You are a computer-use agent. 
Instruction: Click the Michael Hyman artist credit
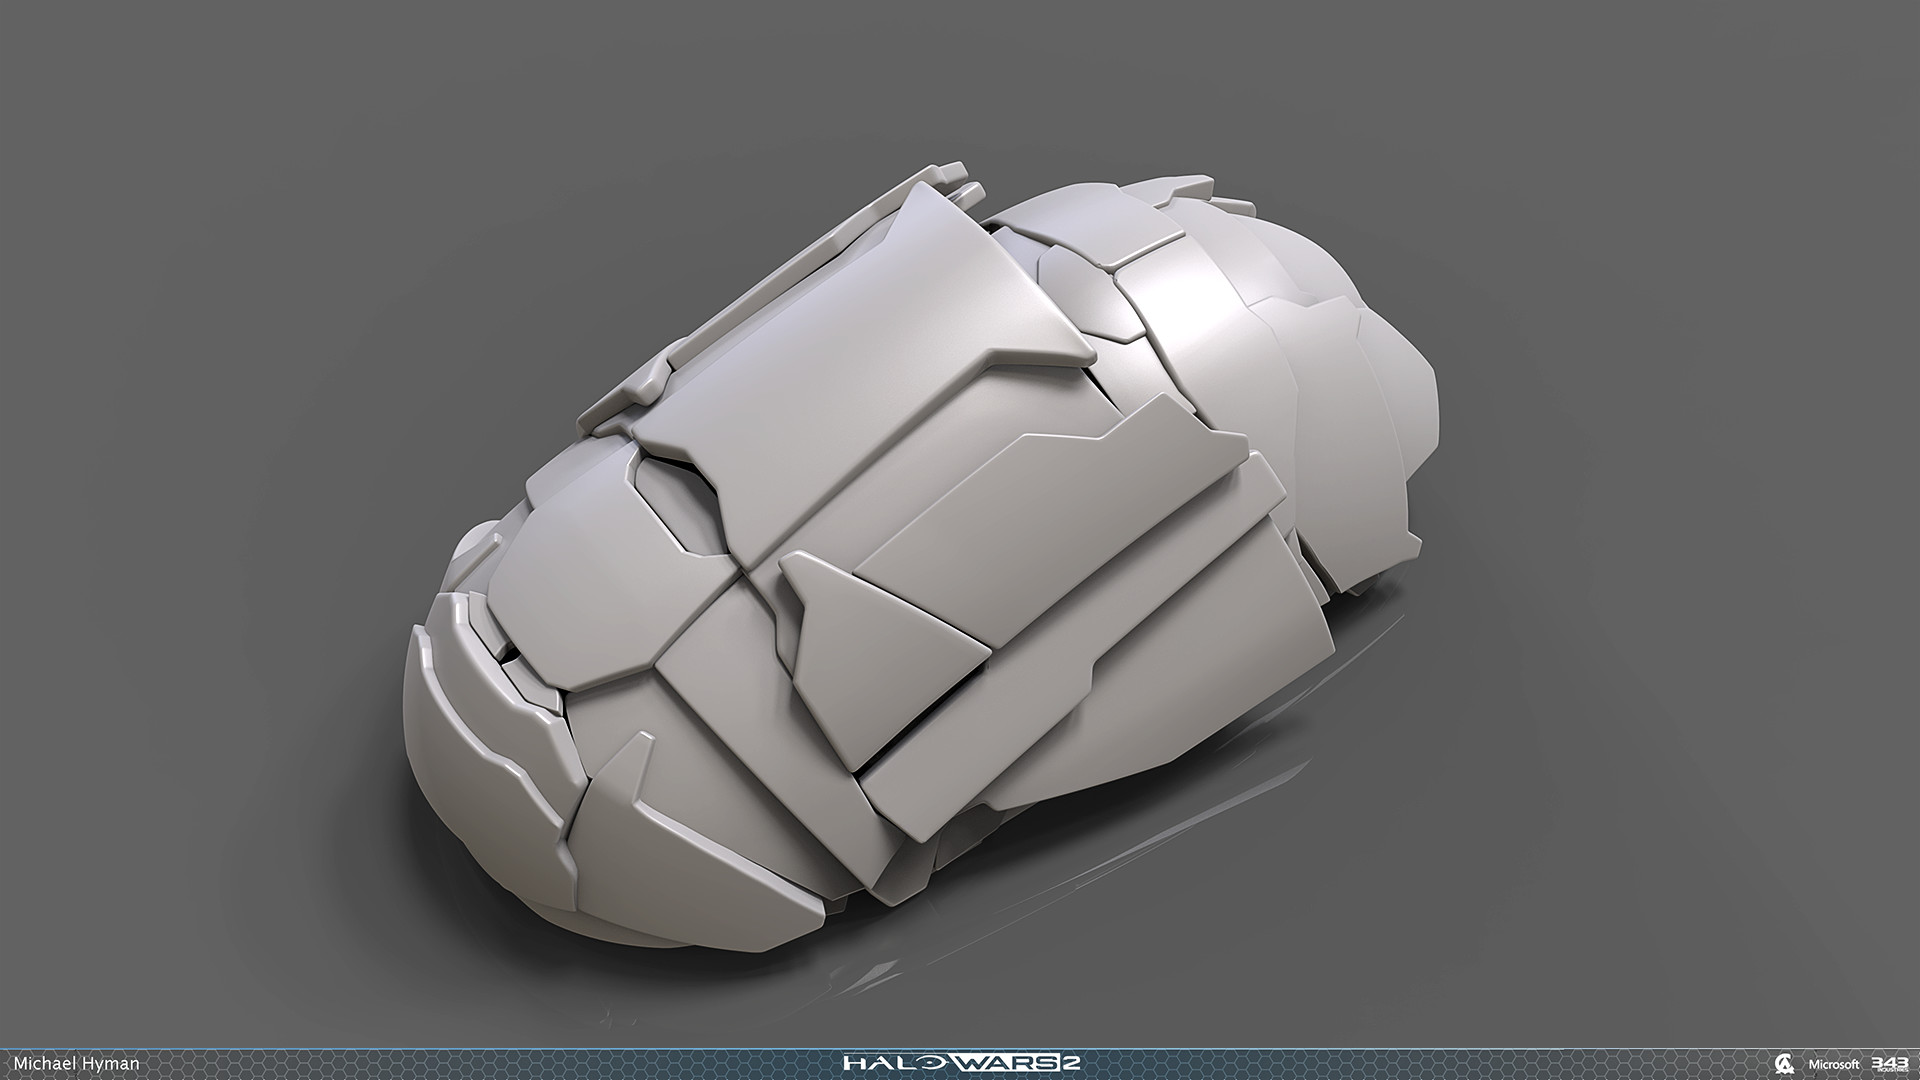76,1064
